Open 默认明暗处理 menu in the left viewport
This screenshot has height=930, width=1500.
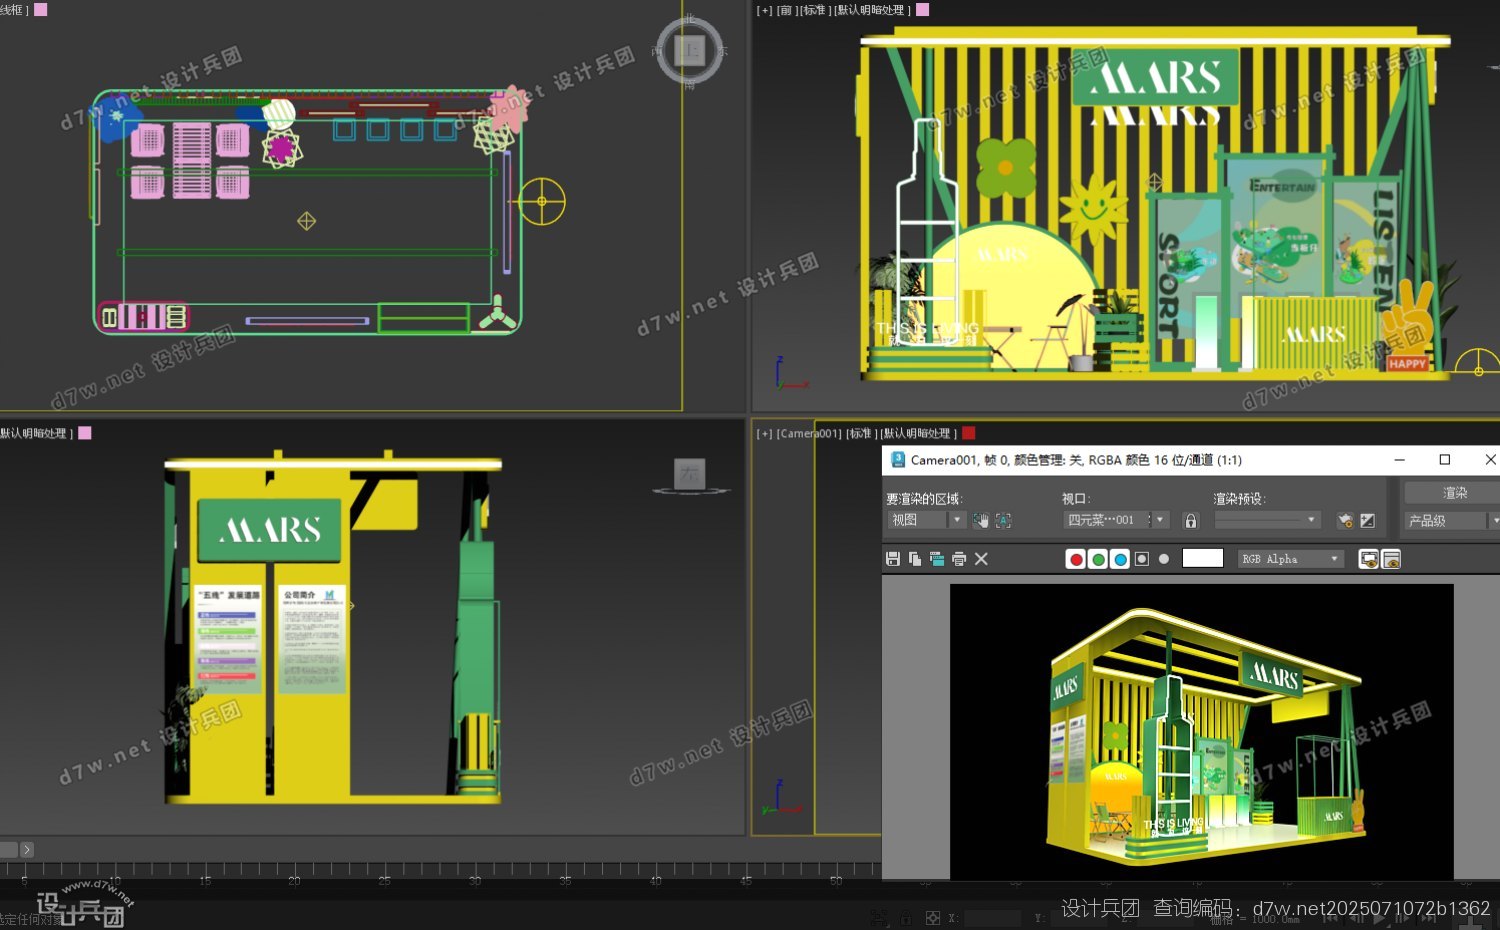(x=35, y=433)
